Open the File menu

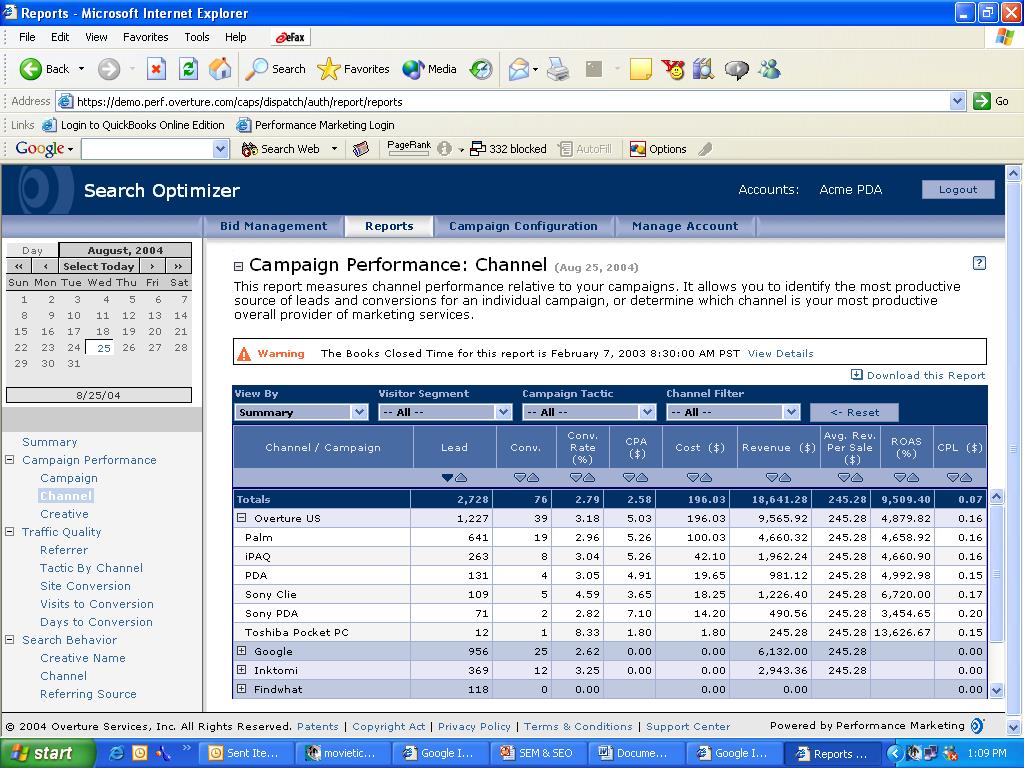coord(27,37)
